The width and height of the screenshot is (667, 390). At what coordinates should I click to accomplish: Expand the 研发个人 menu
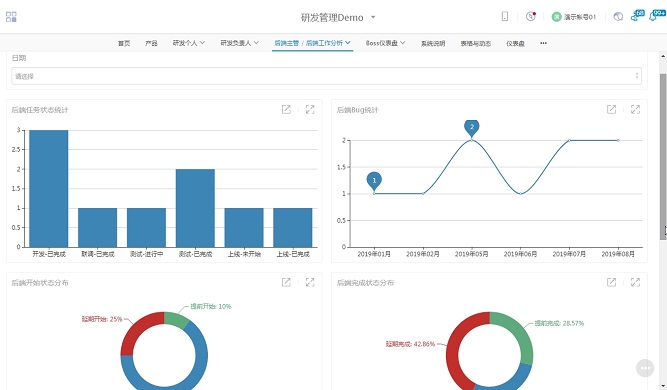(188, 43)
